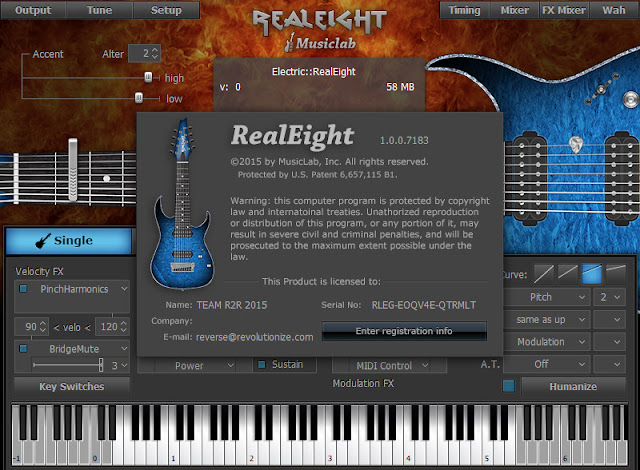Toggle the PinchHarmonics checkbox
Image resolution: width=640 pixels, height=470 pixels.
tap(23, 289)
